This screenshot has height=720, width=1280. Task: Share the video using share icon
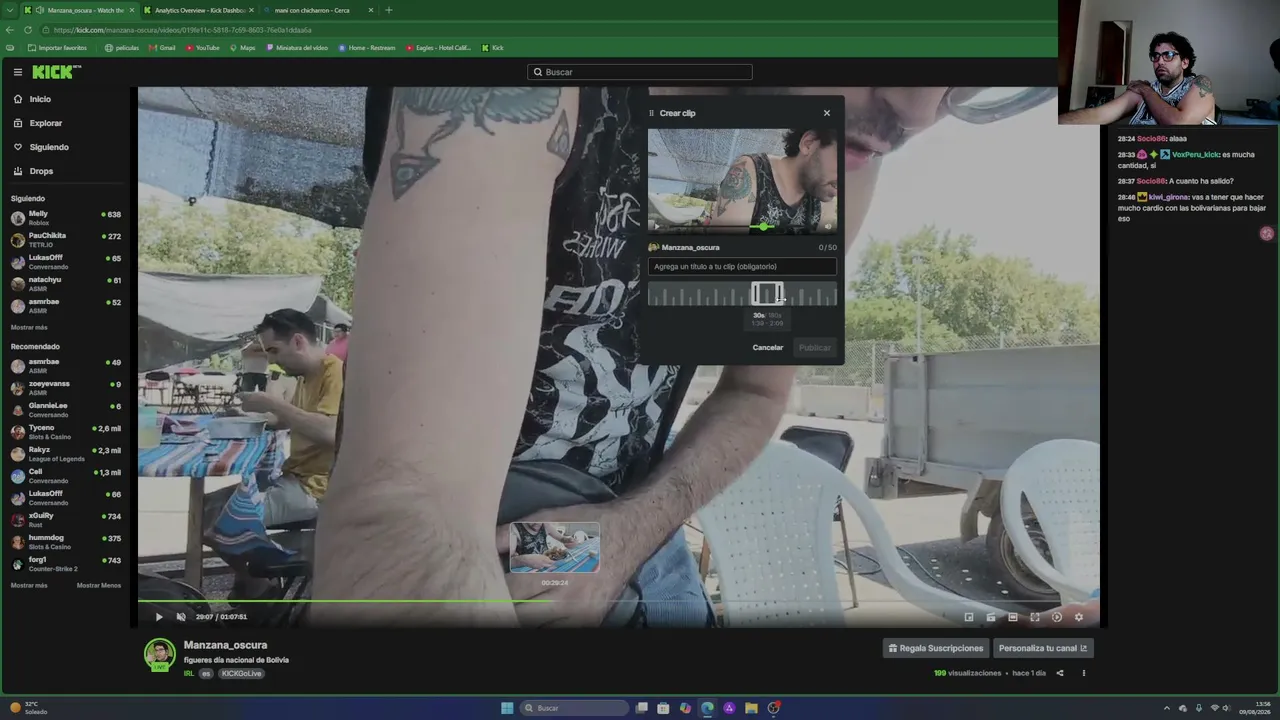[1060, 673]
